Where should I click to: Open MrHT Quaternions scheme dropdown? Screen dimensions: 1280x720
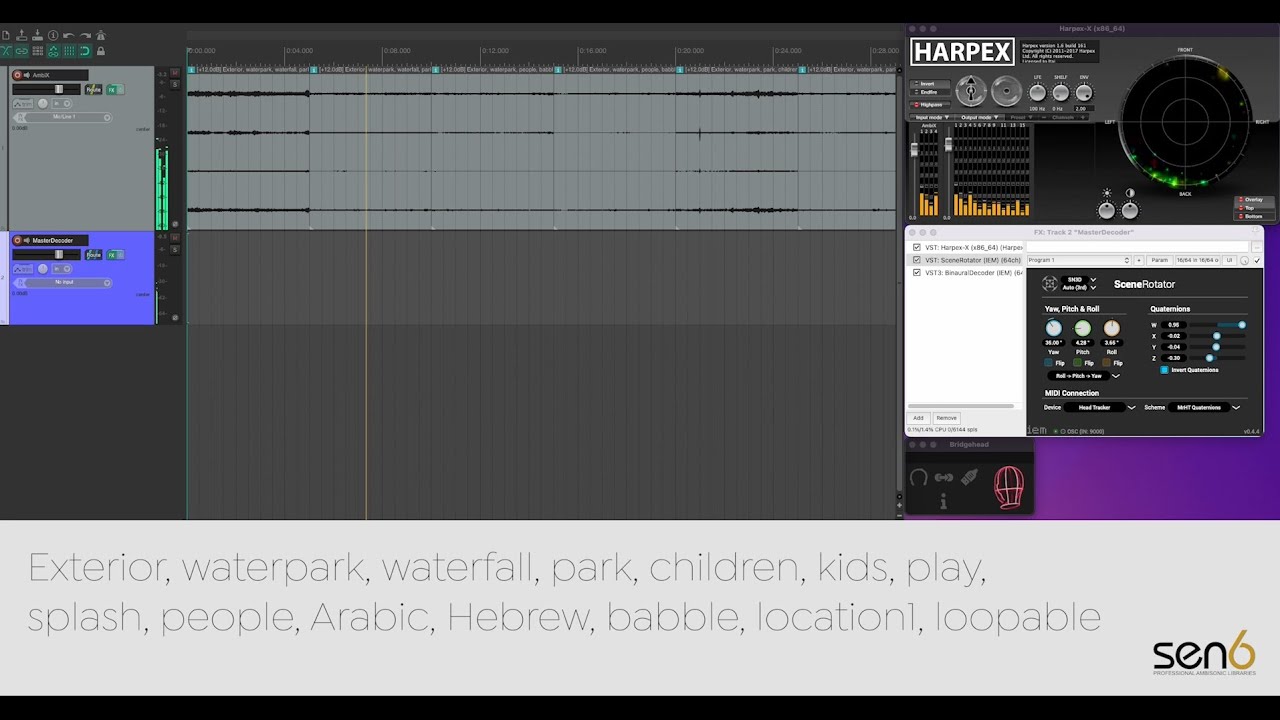[x=1204, y=407]
